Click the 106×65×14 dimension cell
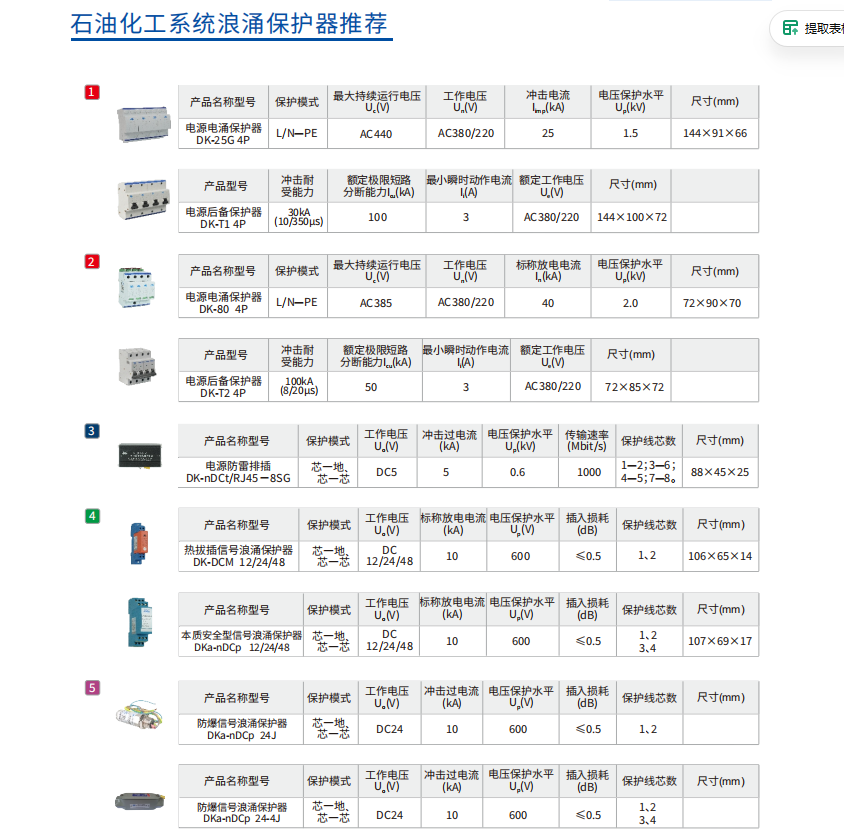 tap(720, 556)
